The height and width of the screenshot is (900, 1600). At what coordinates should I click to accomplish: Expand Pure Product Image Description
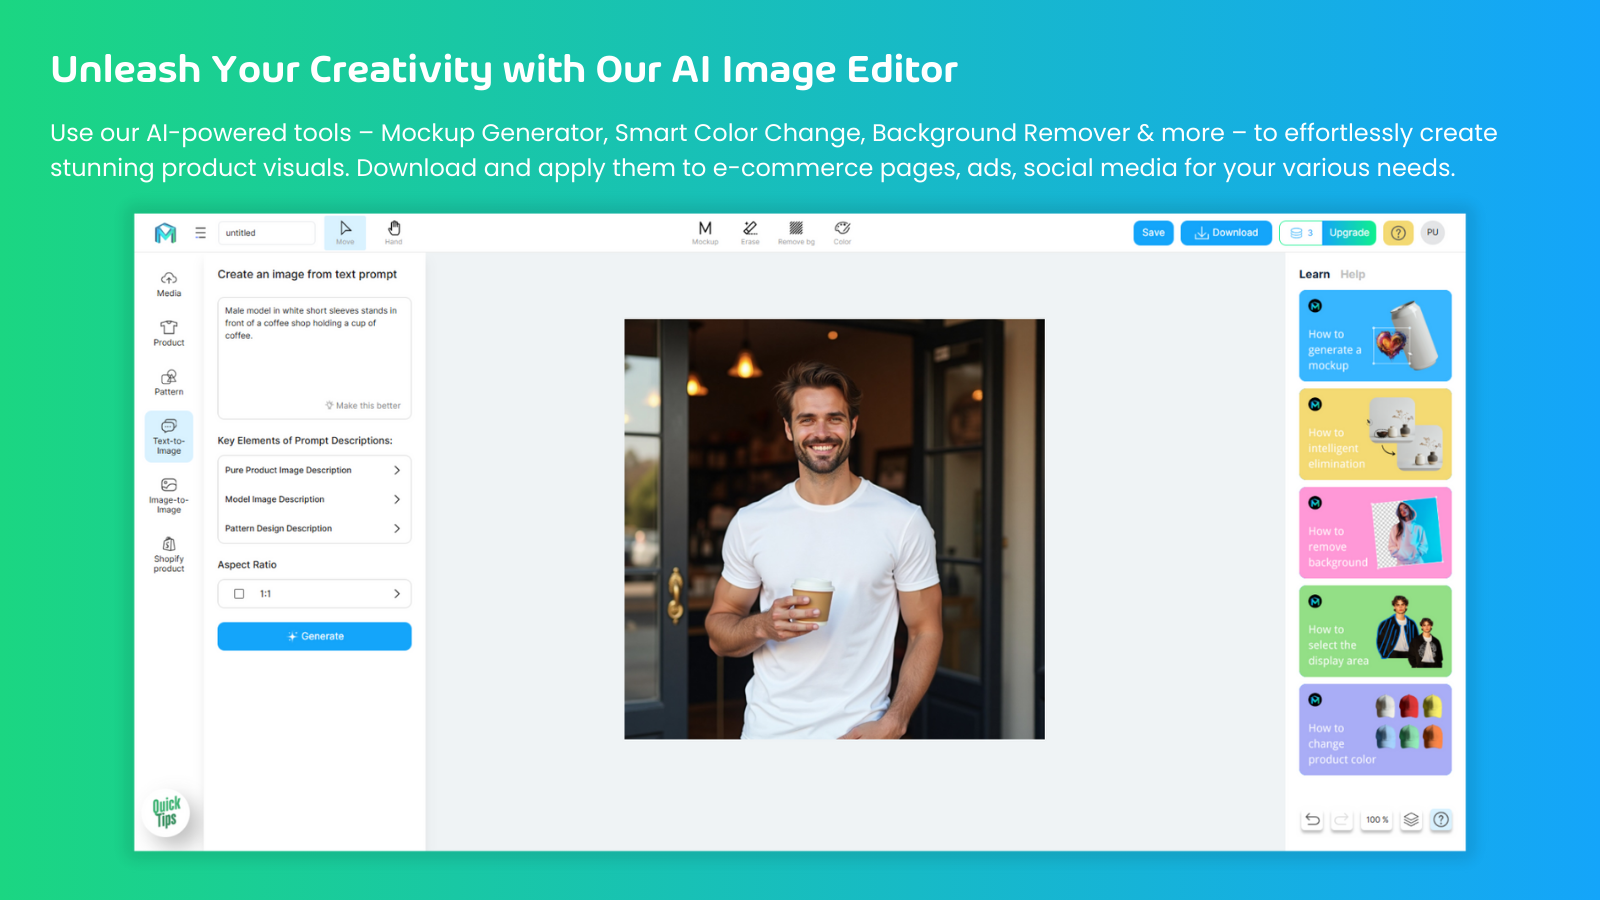tap(314, 470)
